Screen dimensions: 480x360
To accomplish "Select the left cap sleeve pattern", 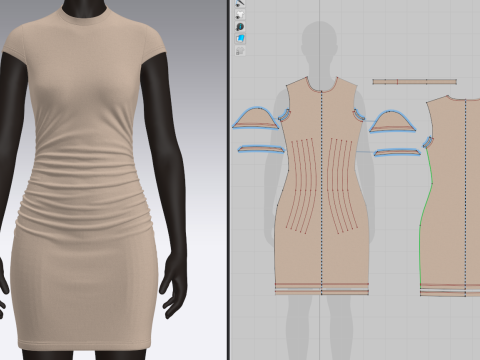I will point(256,119).
